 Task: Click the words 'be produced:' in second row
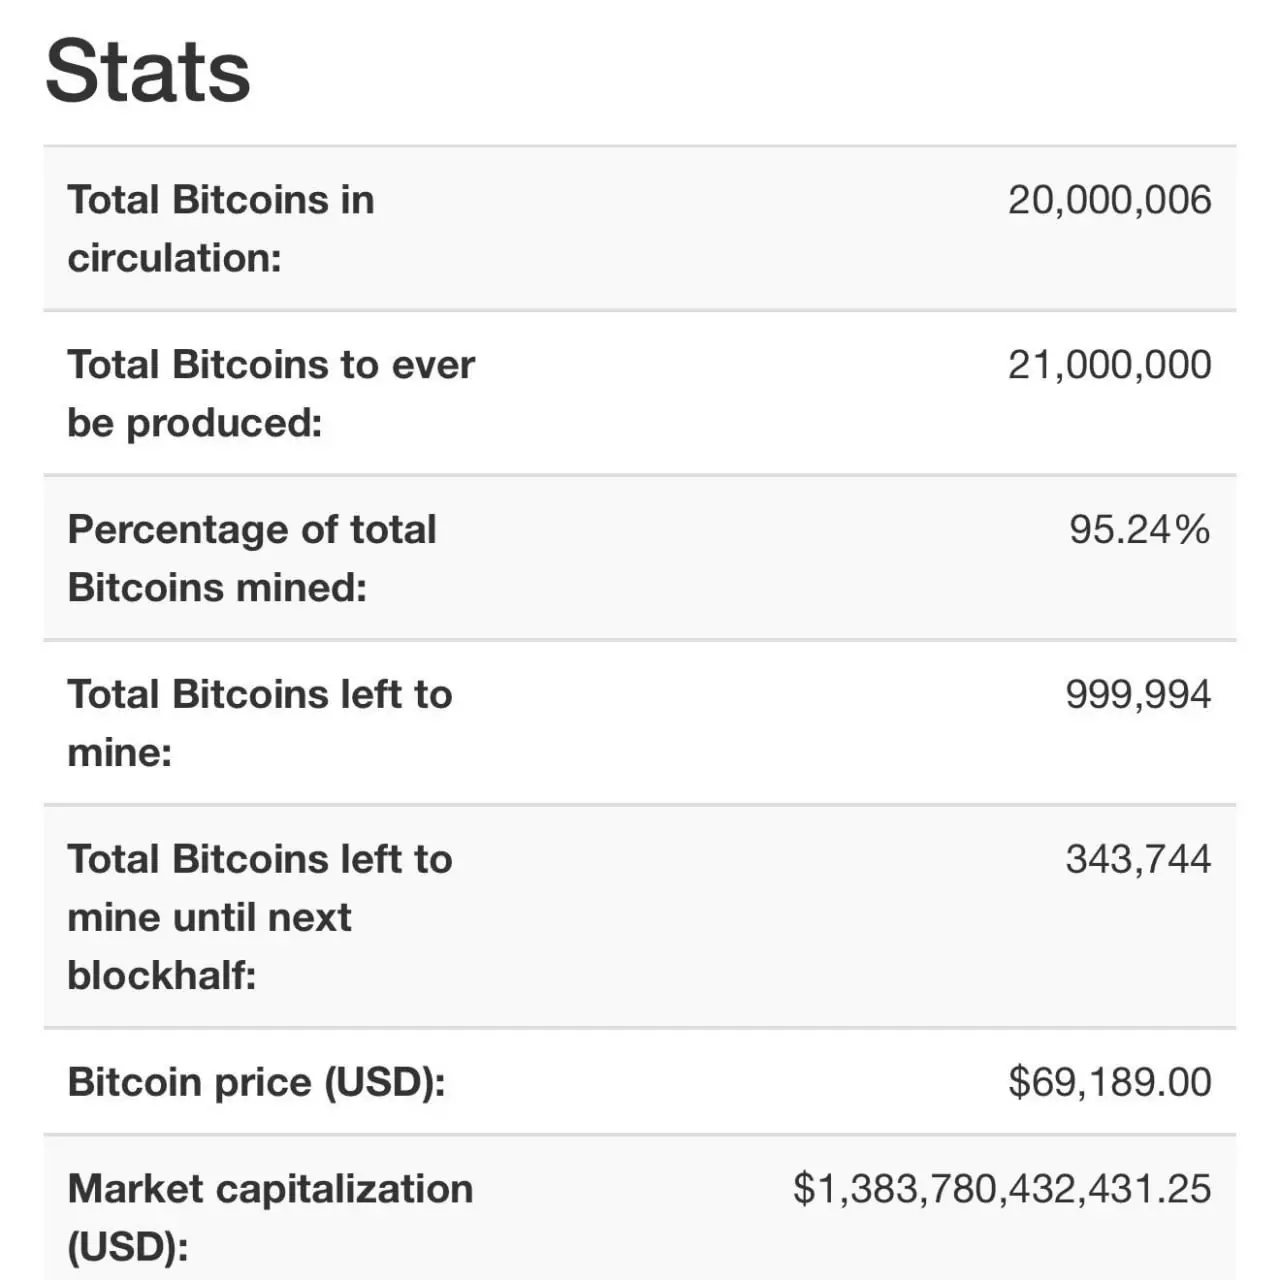(x=194, y=423)
